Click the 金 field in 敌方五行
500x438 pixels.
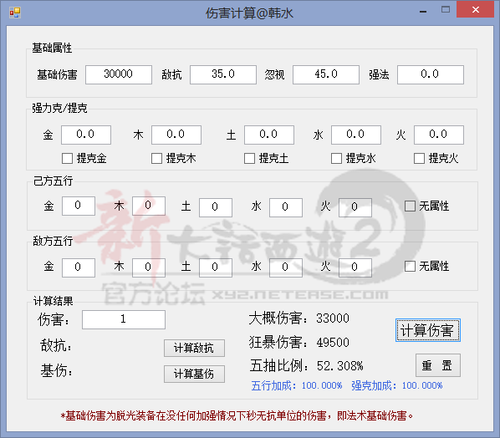pos(78,268)
